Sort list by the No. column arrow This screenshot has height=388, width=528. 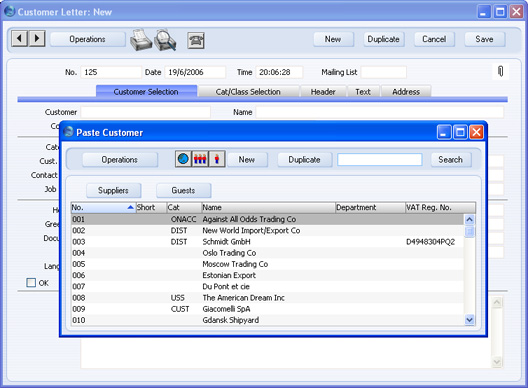pyautogui.click(x=130, y=207)
